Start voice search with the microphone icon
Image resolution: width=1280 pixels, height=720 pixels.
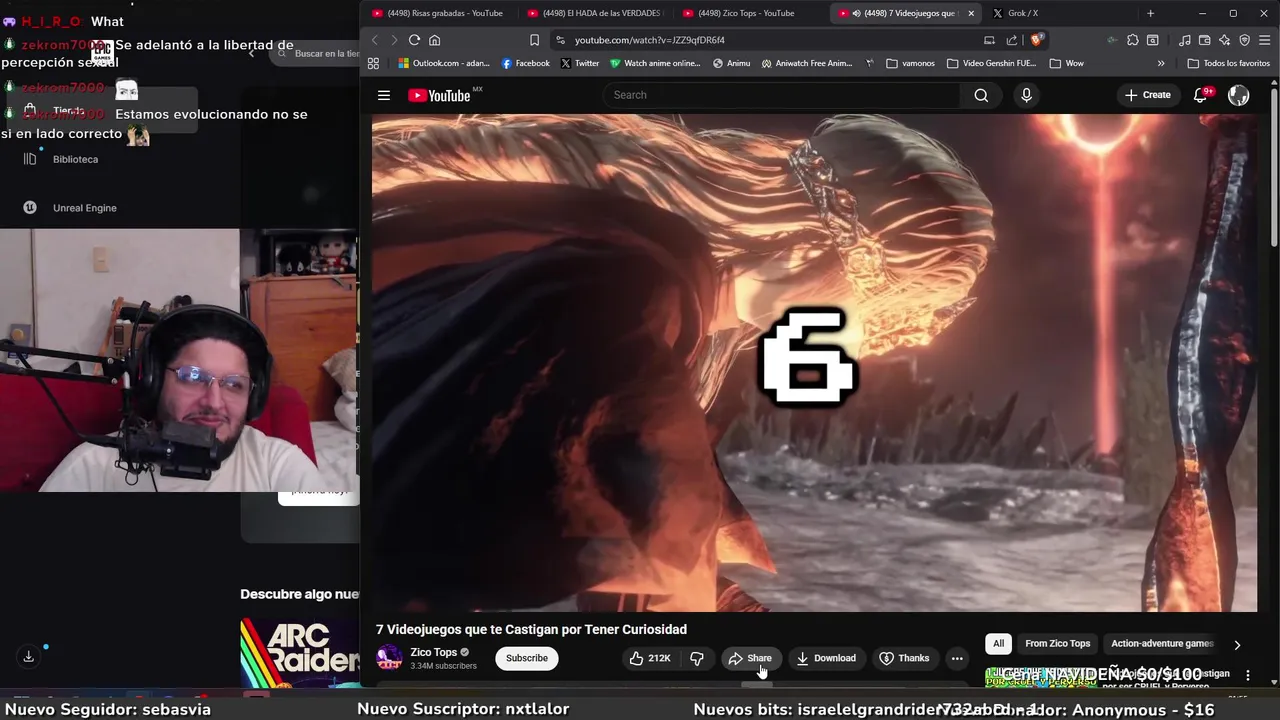tap(1026, 95)
